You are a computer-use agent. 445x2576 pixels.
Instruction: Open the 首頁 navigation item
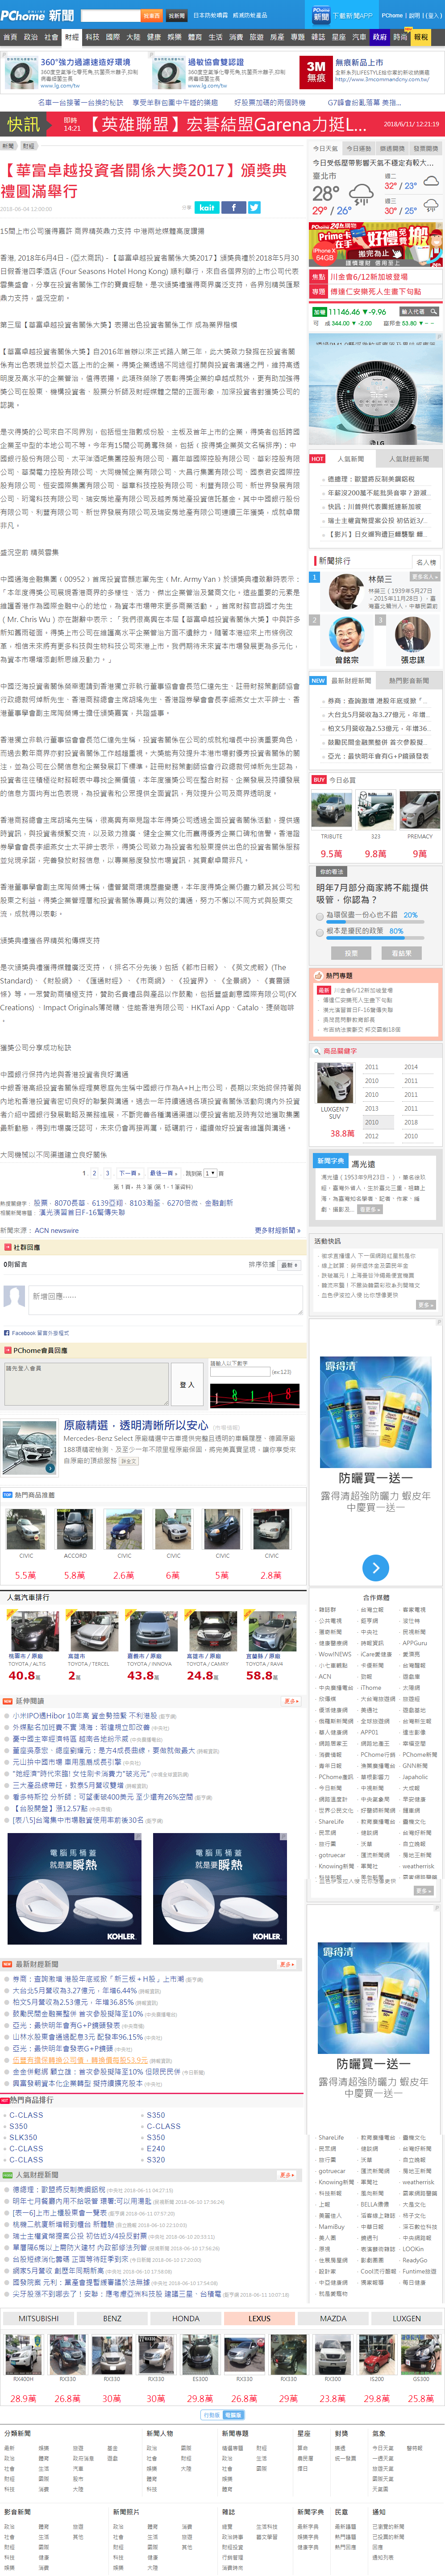point(10,37)
